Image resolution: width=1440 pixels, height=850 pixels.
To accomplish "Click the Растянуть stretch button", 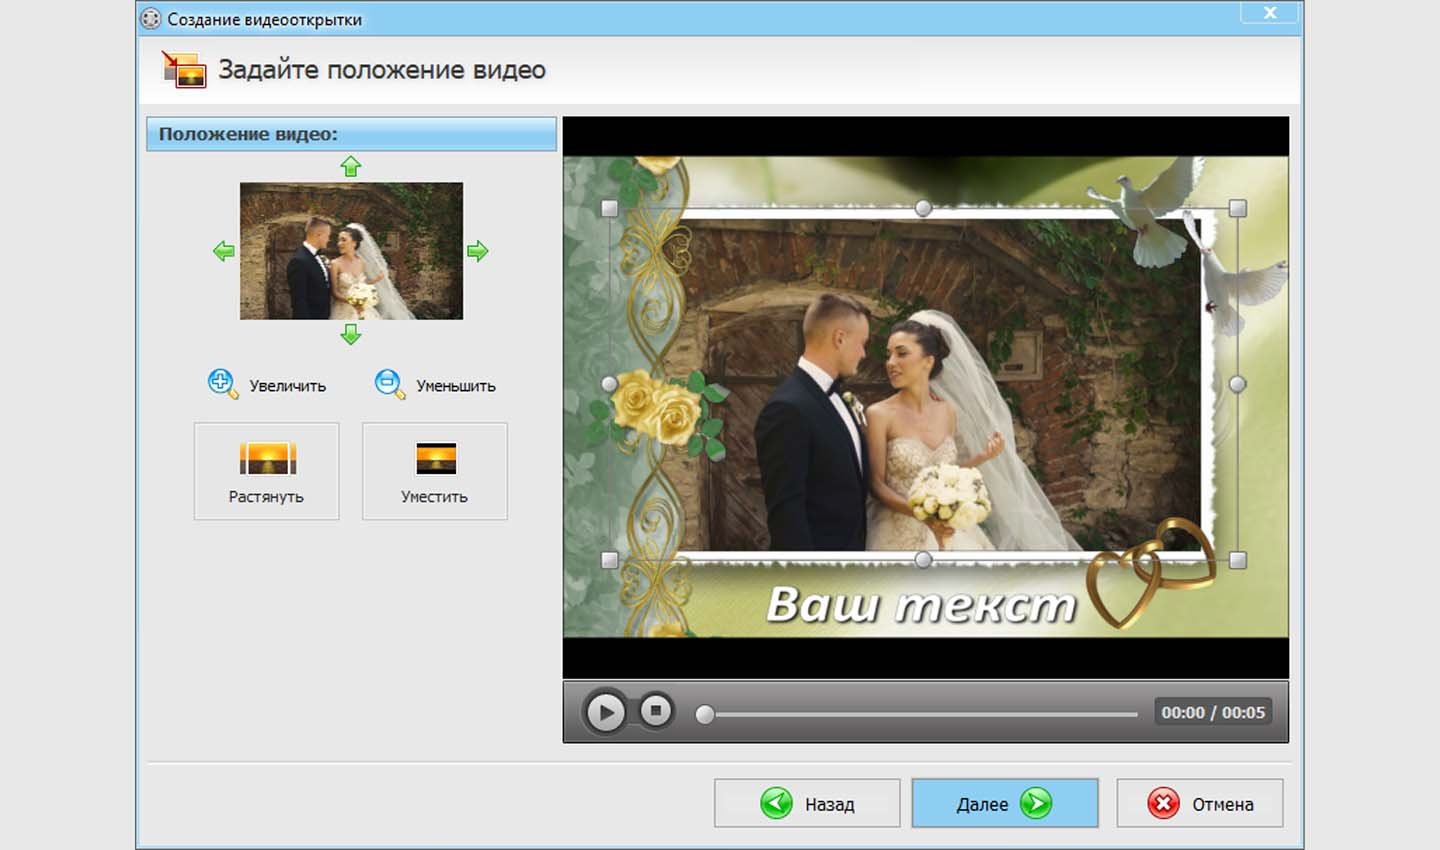I will pyautogui.click(x=266, y=471).
